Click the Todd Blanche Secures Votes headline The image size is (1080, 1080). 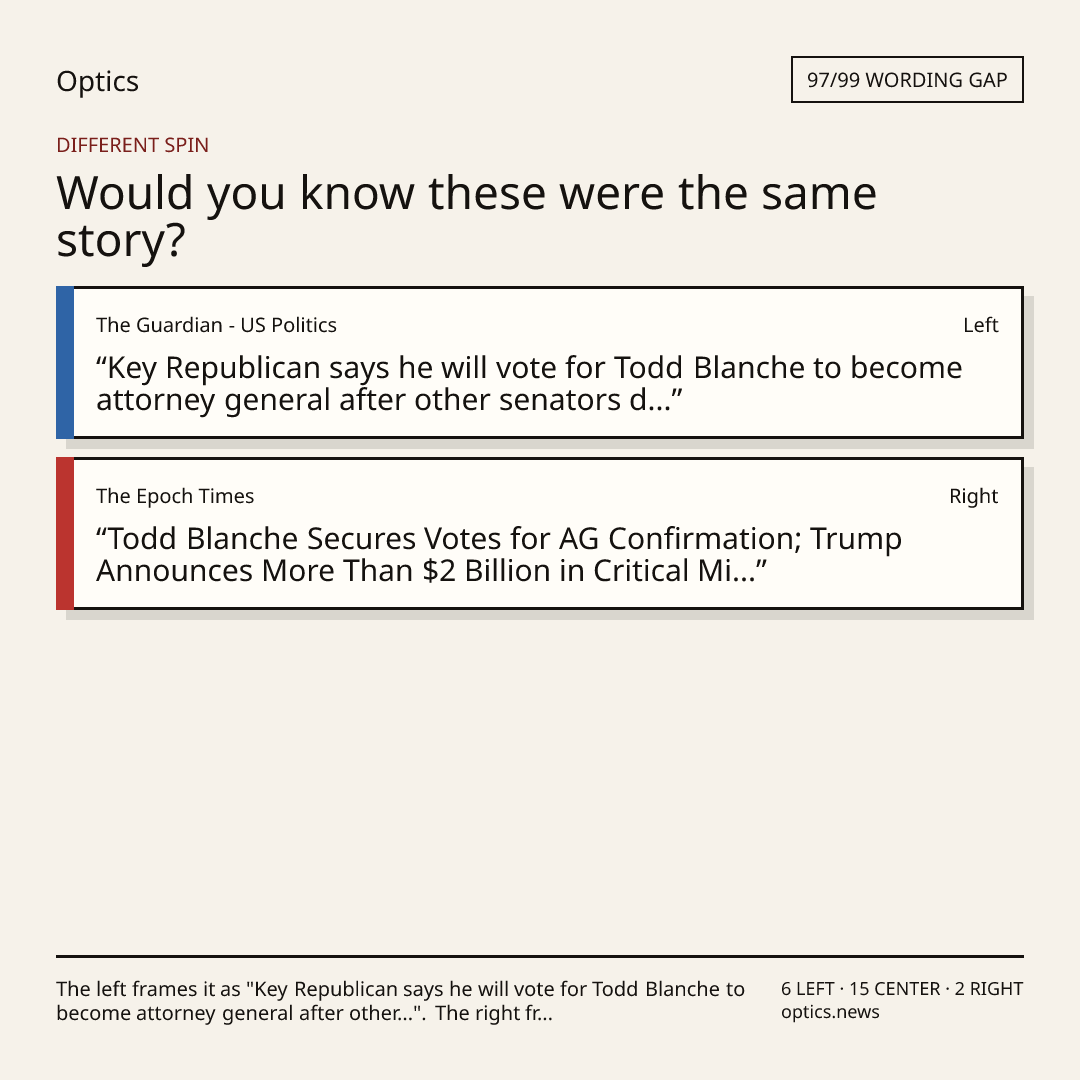click(x=499, y=554)
